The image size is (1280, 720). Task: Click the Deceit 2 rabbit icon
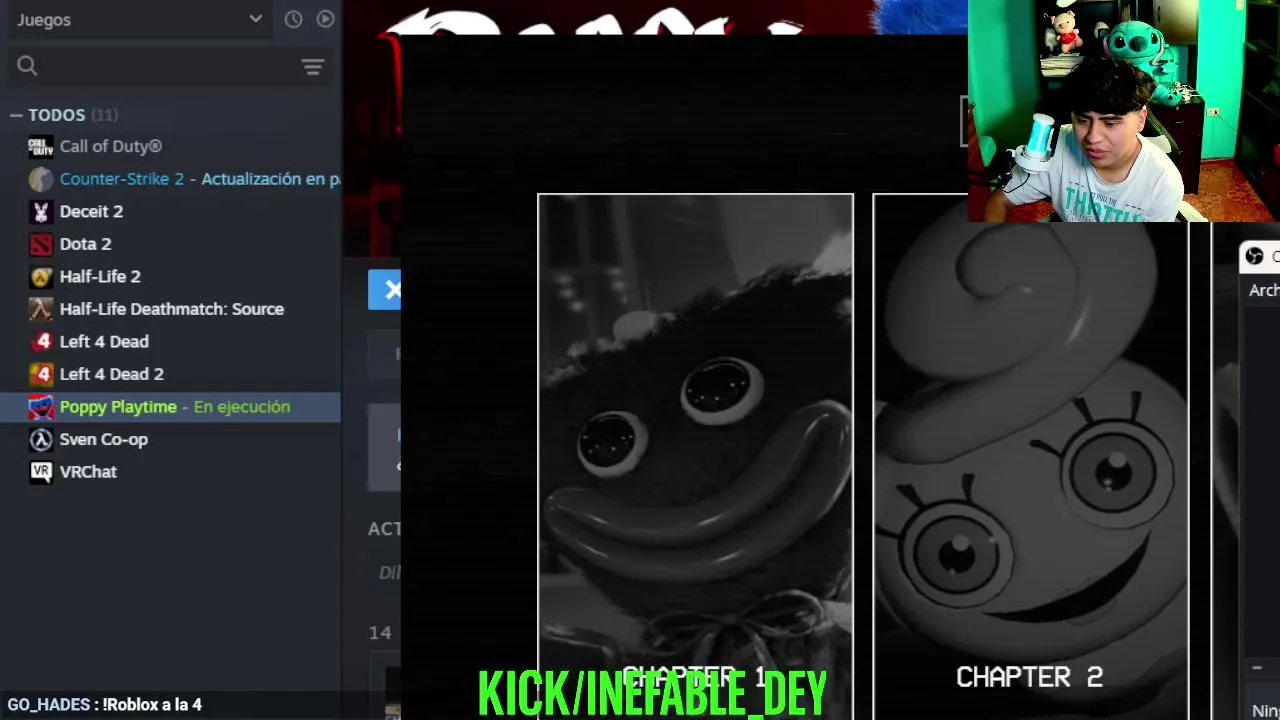tap(40, 212)
